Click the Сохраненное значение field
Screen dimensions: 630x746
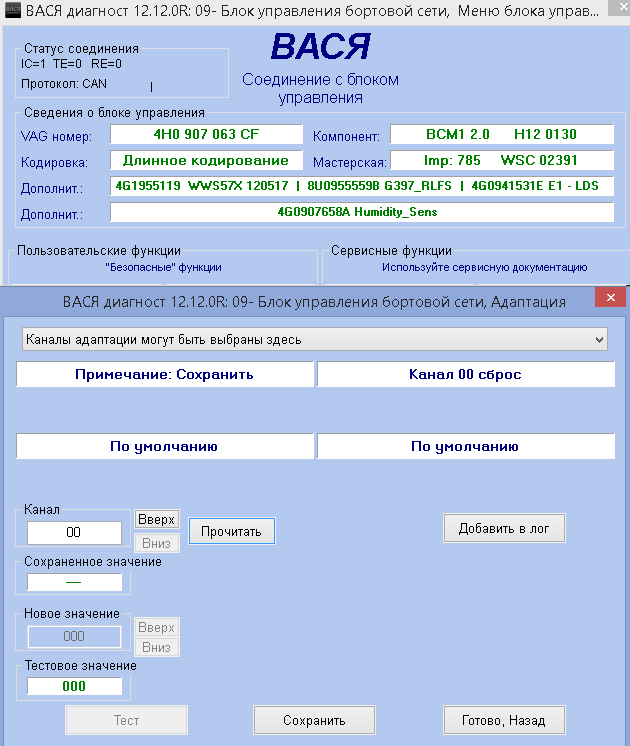74,582
